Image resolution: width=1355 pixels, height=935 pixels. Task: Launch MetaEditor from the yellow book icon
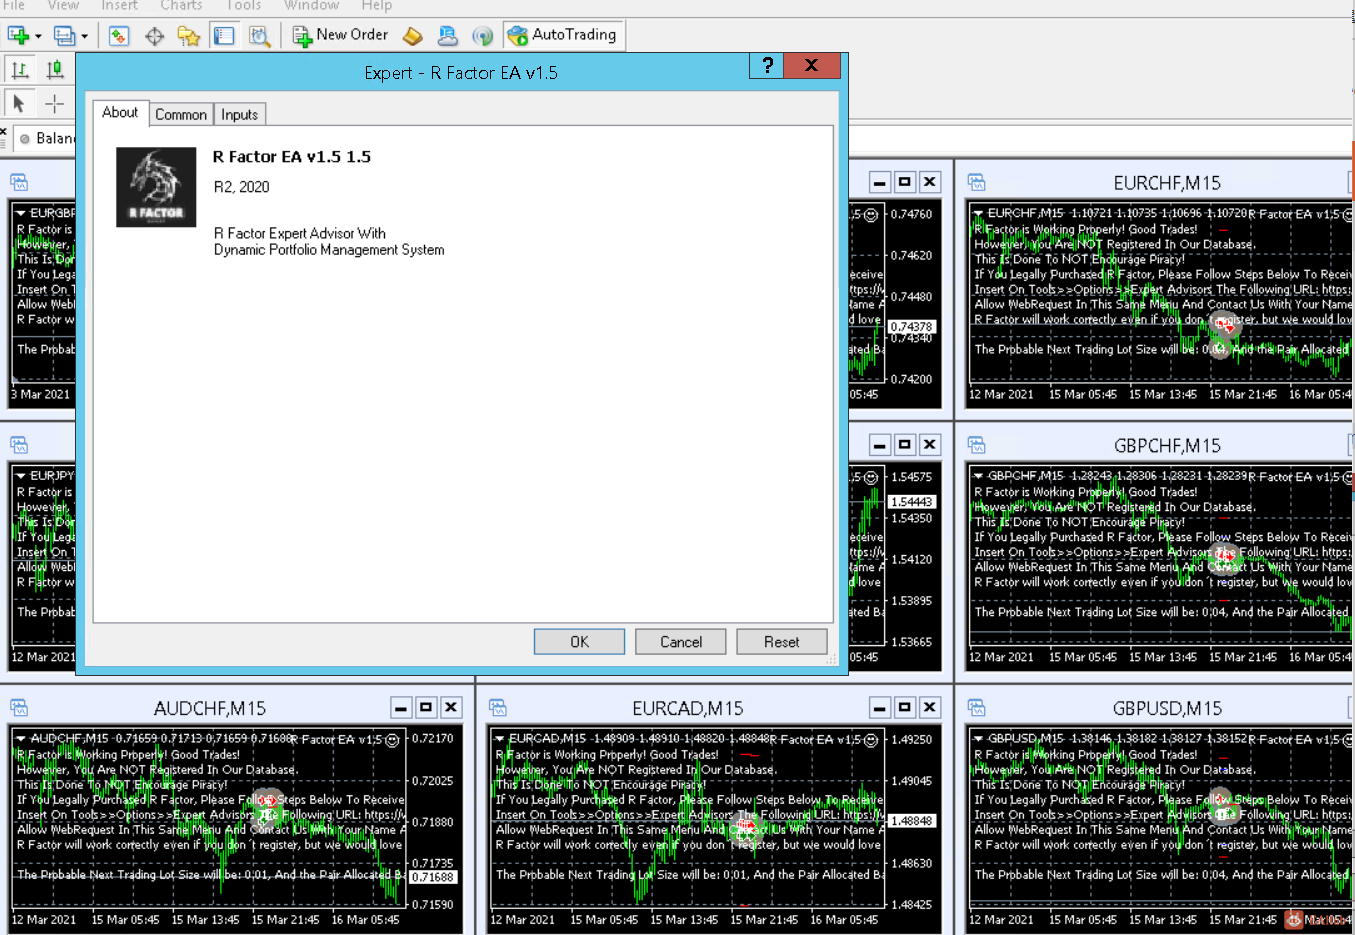point(413,36)
